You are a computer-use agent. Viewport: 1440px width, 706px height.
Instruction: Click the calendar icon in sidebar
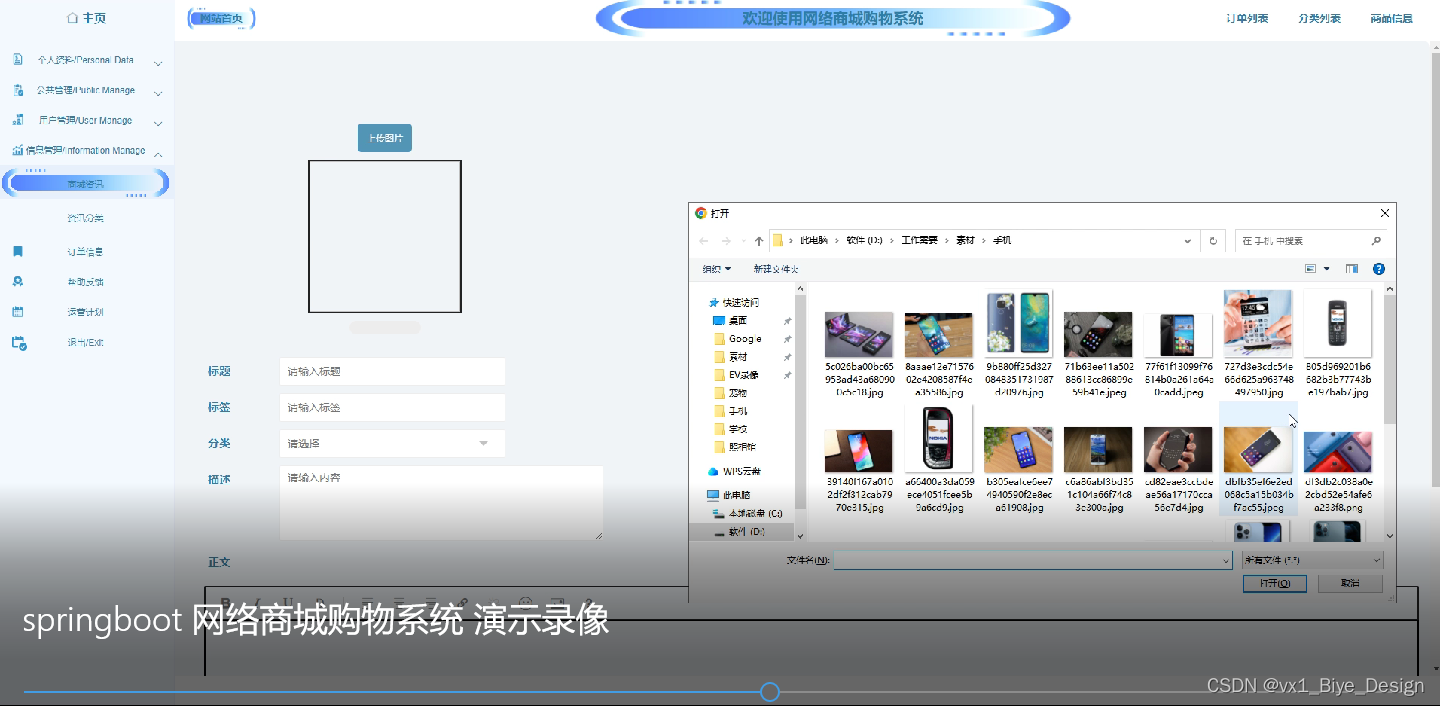pyautogui.click(x=17, y=312)
